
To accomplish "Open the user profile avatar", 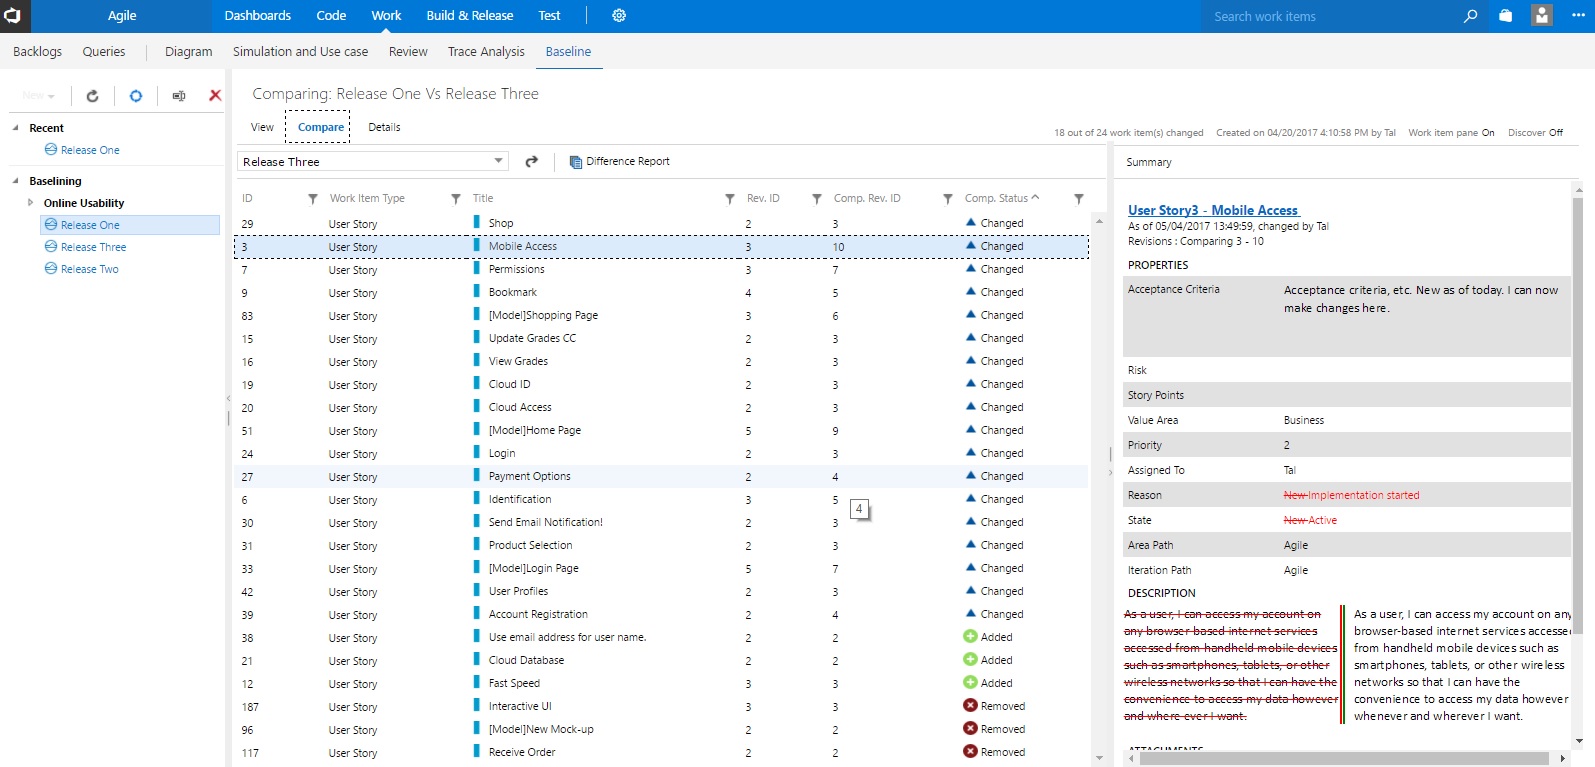I will [1542, 16].
